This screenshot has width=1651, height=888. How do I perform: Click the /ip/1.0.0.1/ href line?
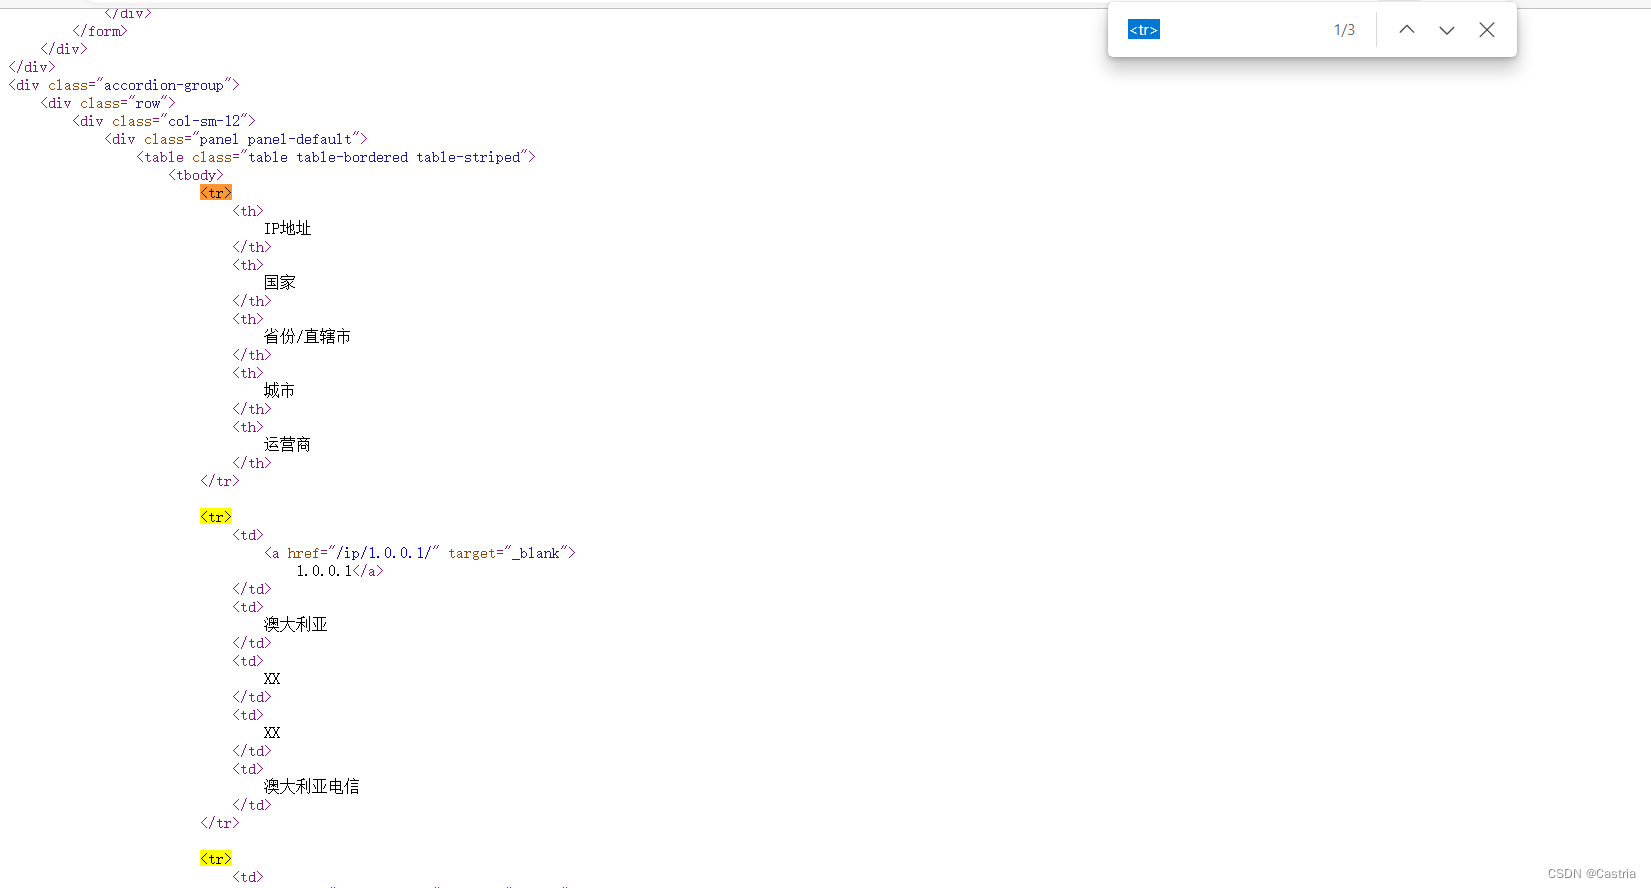(x=420, y=553)
